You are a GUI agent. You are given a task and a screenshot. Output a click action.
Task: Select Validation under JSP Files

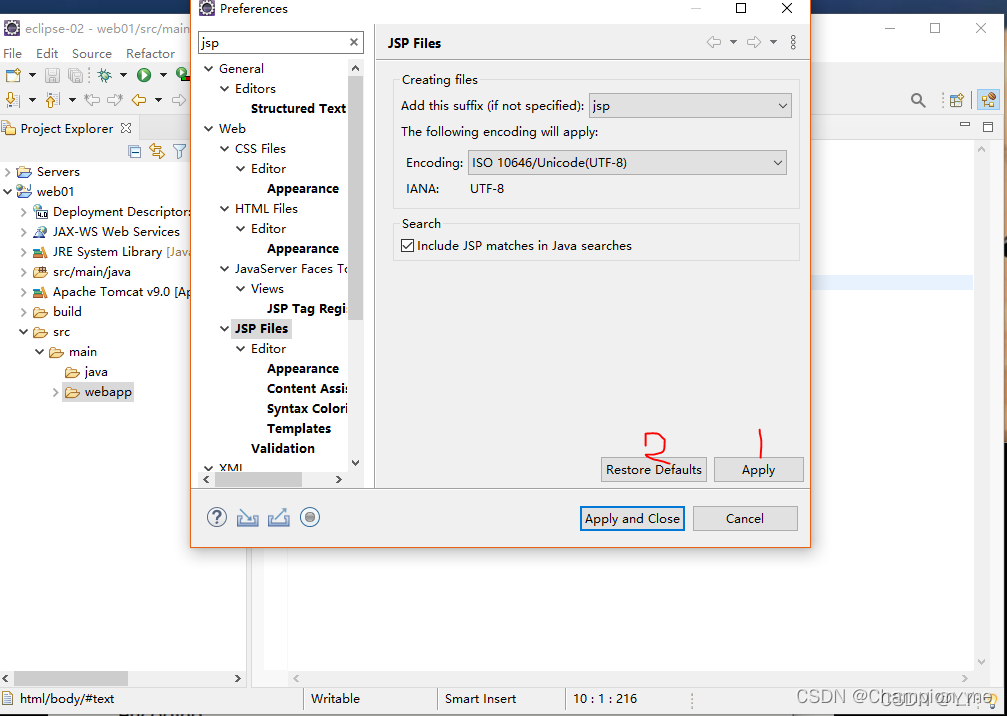(x=283, y=449)
